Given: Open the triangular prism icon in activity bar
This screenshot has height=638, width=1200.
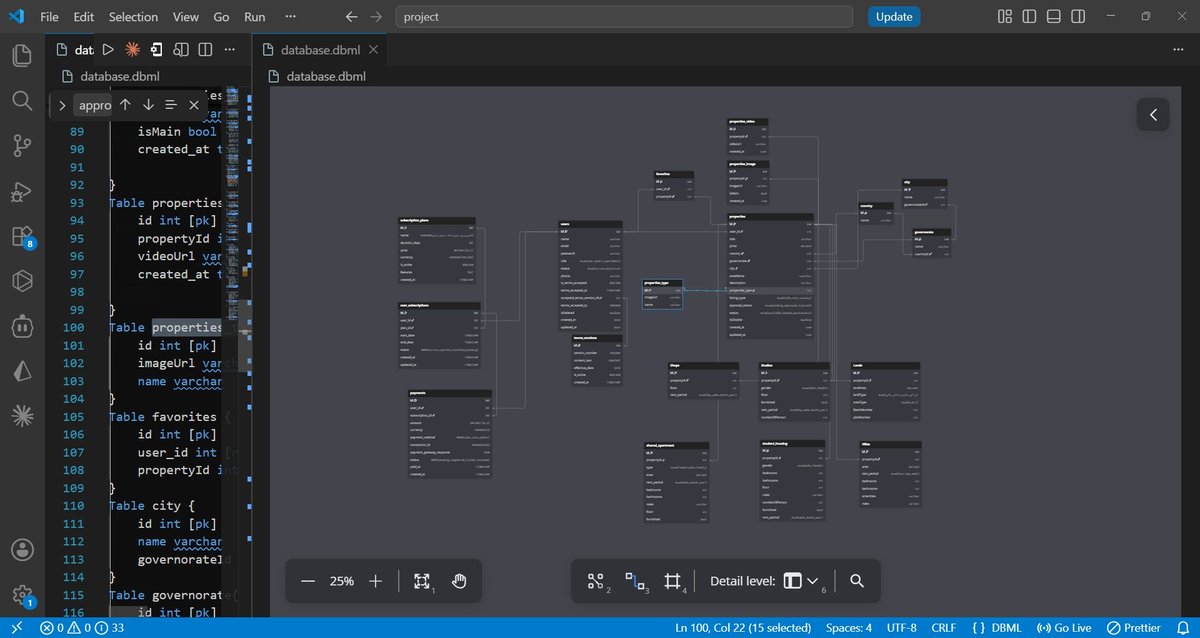Looking at the screenshot, I should point(22,371).
